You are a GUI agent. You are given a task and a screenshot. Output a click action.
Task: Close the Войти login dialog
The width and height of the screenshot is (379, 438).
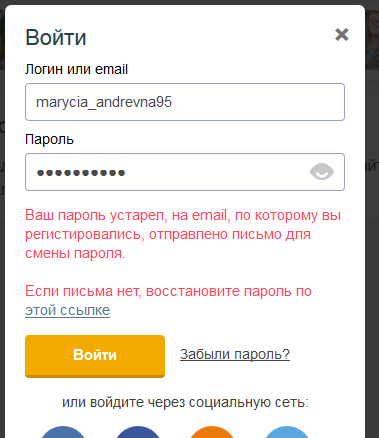coord(342,35)
